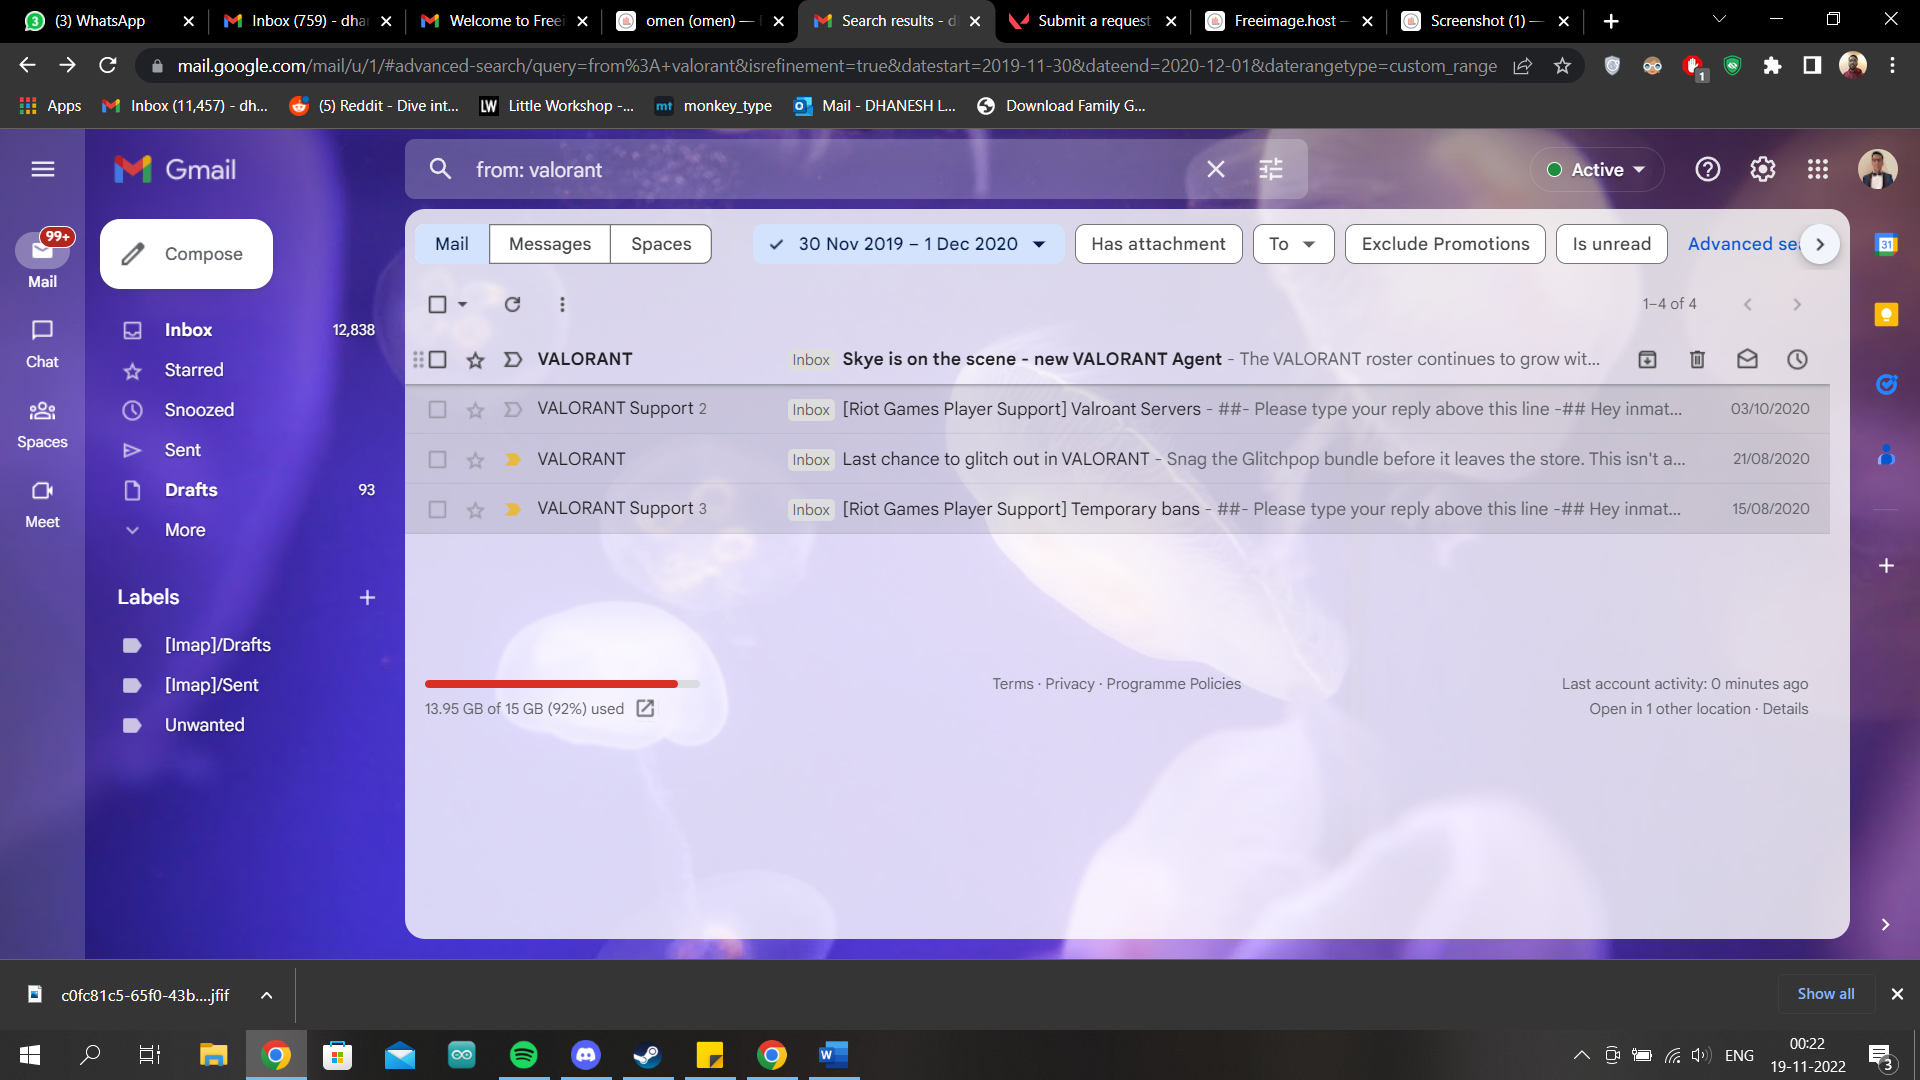Show search options filter icon
This screenshot has width=1920, height=1080.
[x=1271, y=169]
